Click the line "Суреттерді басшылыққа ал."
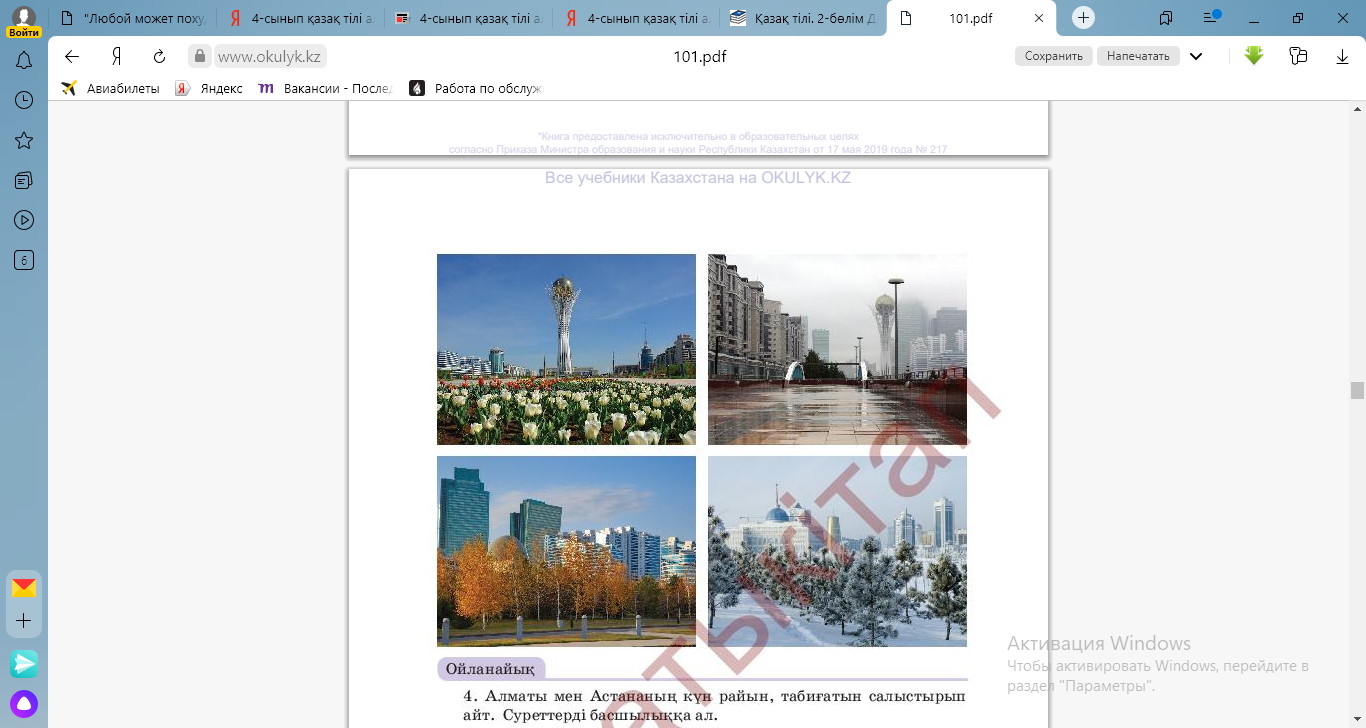Viewport: 1366px width, 728px height. click(611, 716)
